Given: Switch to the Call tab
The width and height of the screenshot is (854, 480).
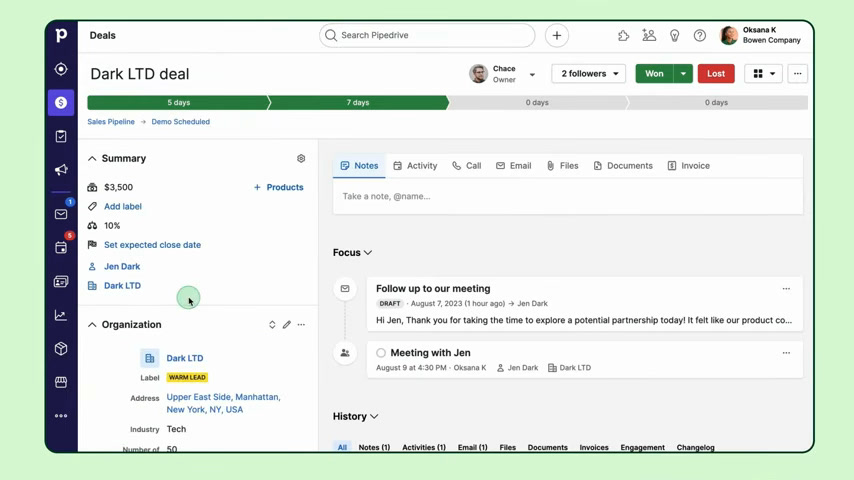Looking at the screenshot, I should tap(467, 166).
